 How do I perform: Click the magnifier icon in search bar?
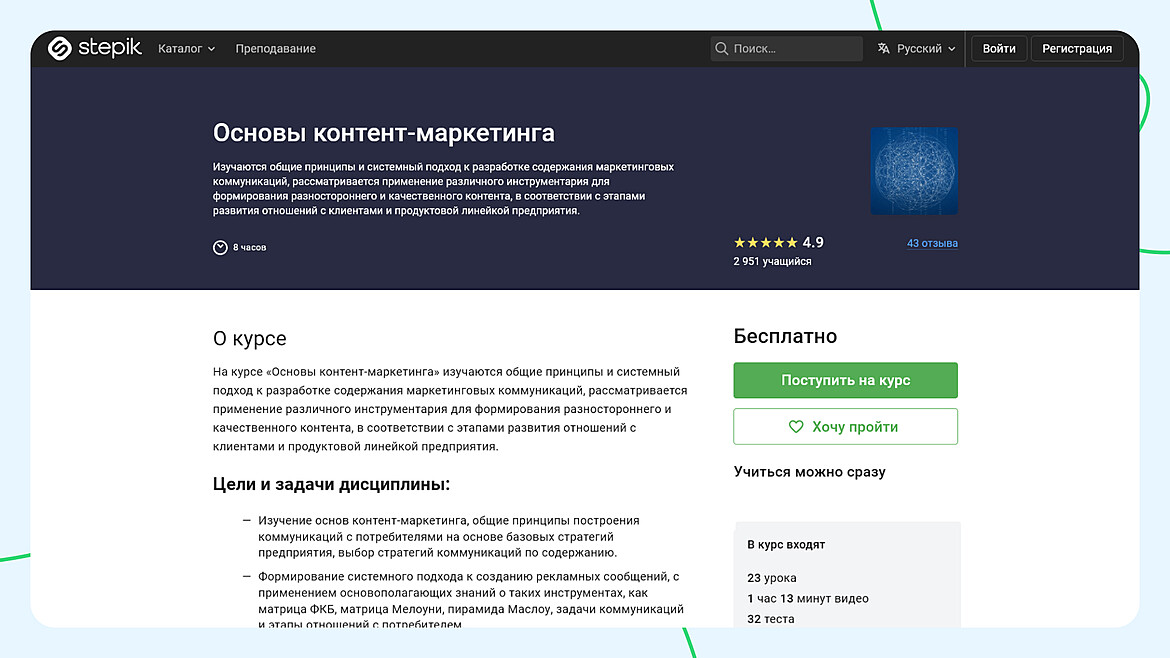pos(721,48)
